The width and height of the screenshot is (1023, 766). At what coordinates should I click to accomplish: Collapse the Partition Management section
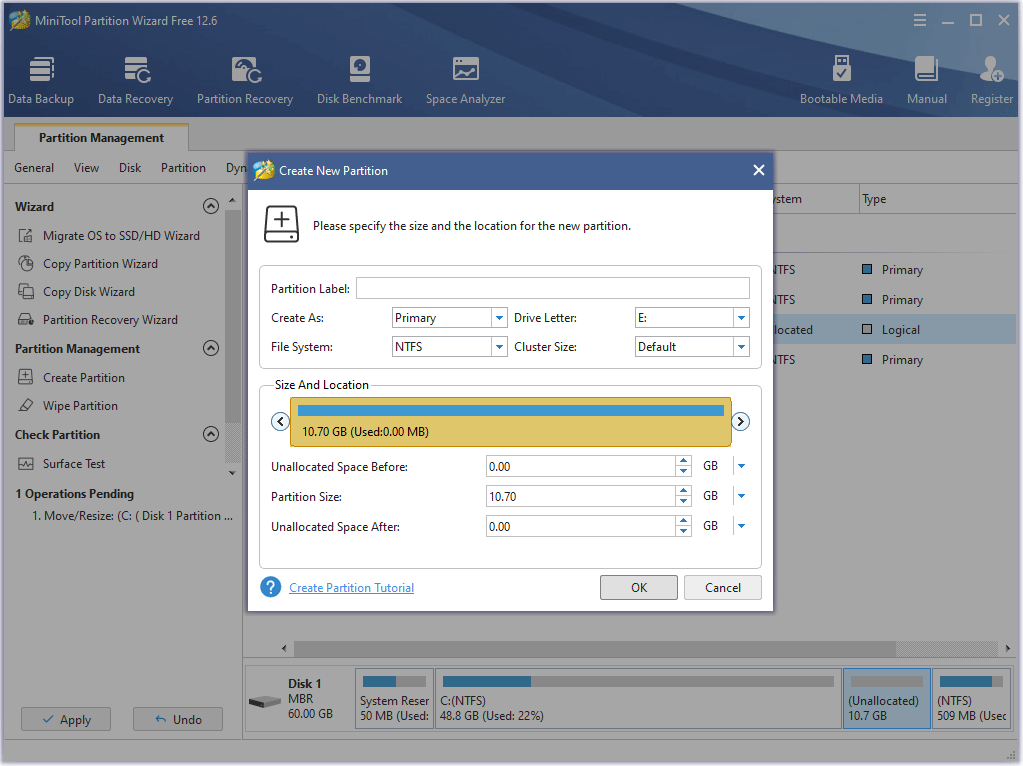coord(211,348)
